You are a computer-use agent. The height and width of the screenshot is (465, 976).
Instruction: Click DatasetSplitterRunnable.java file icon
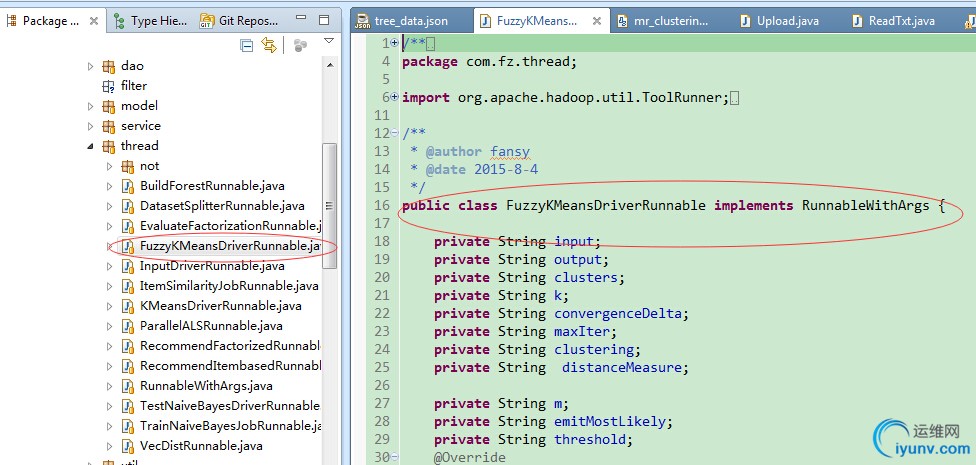(128, 206)
